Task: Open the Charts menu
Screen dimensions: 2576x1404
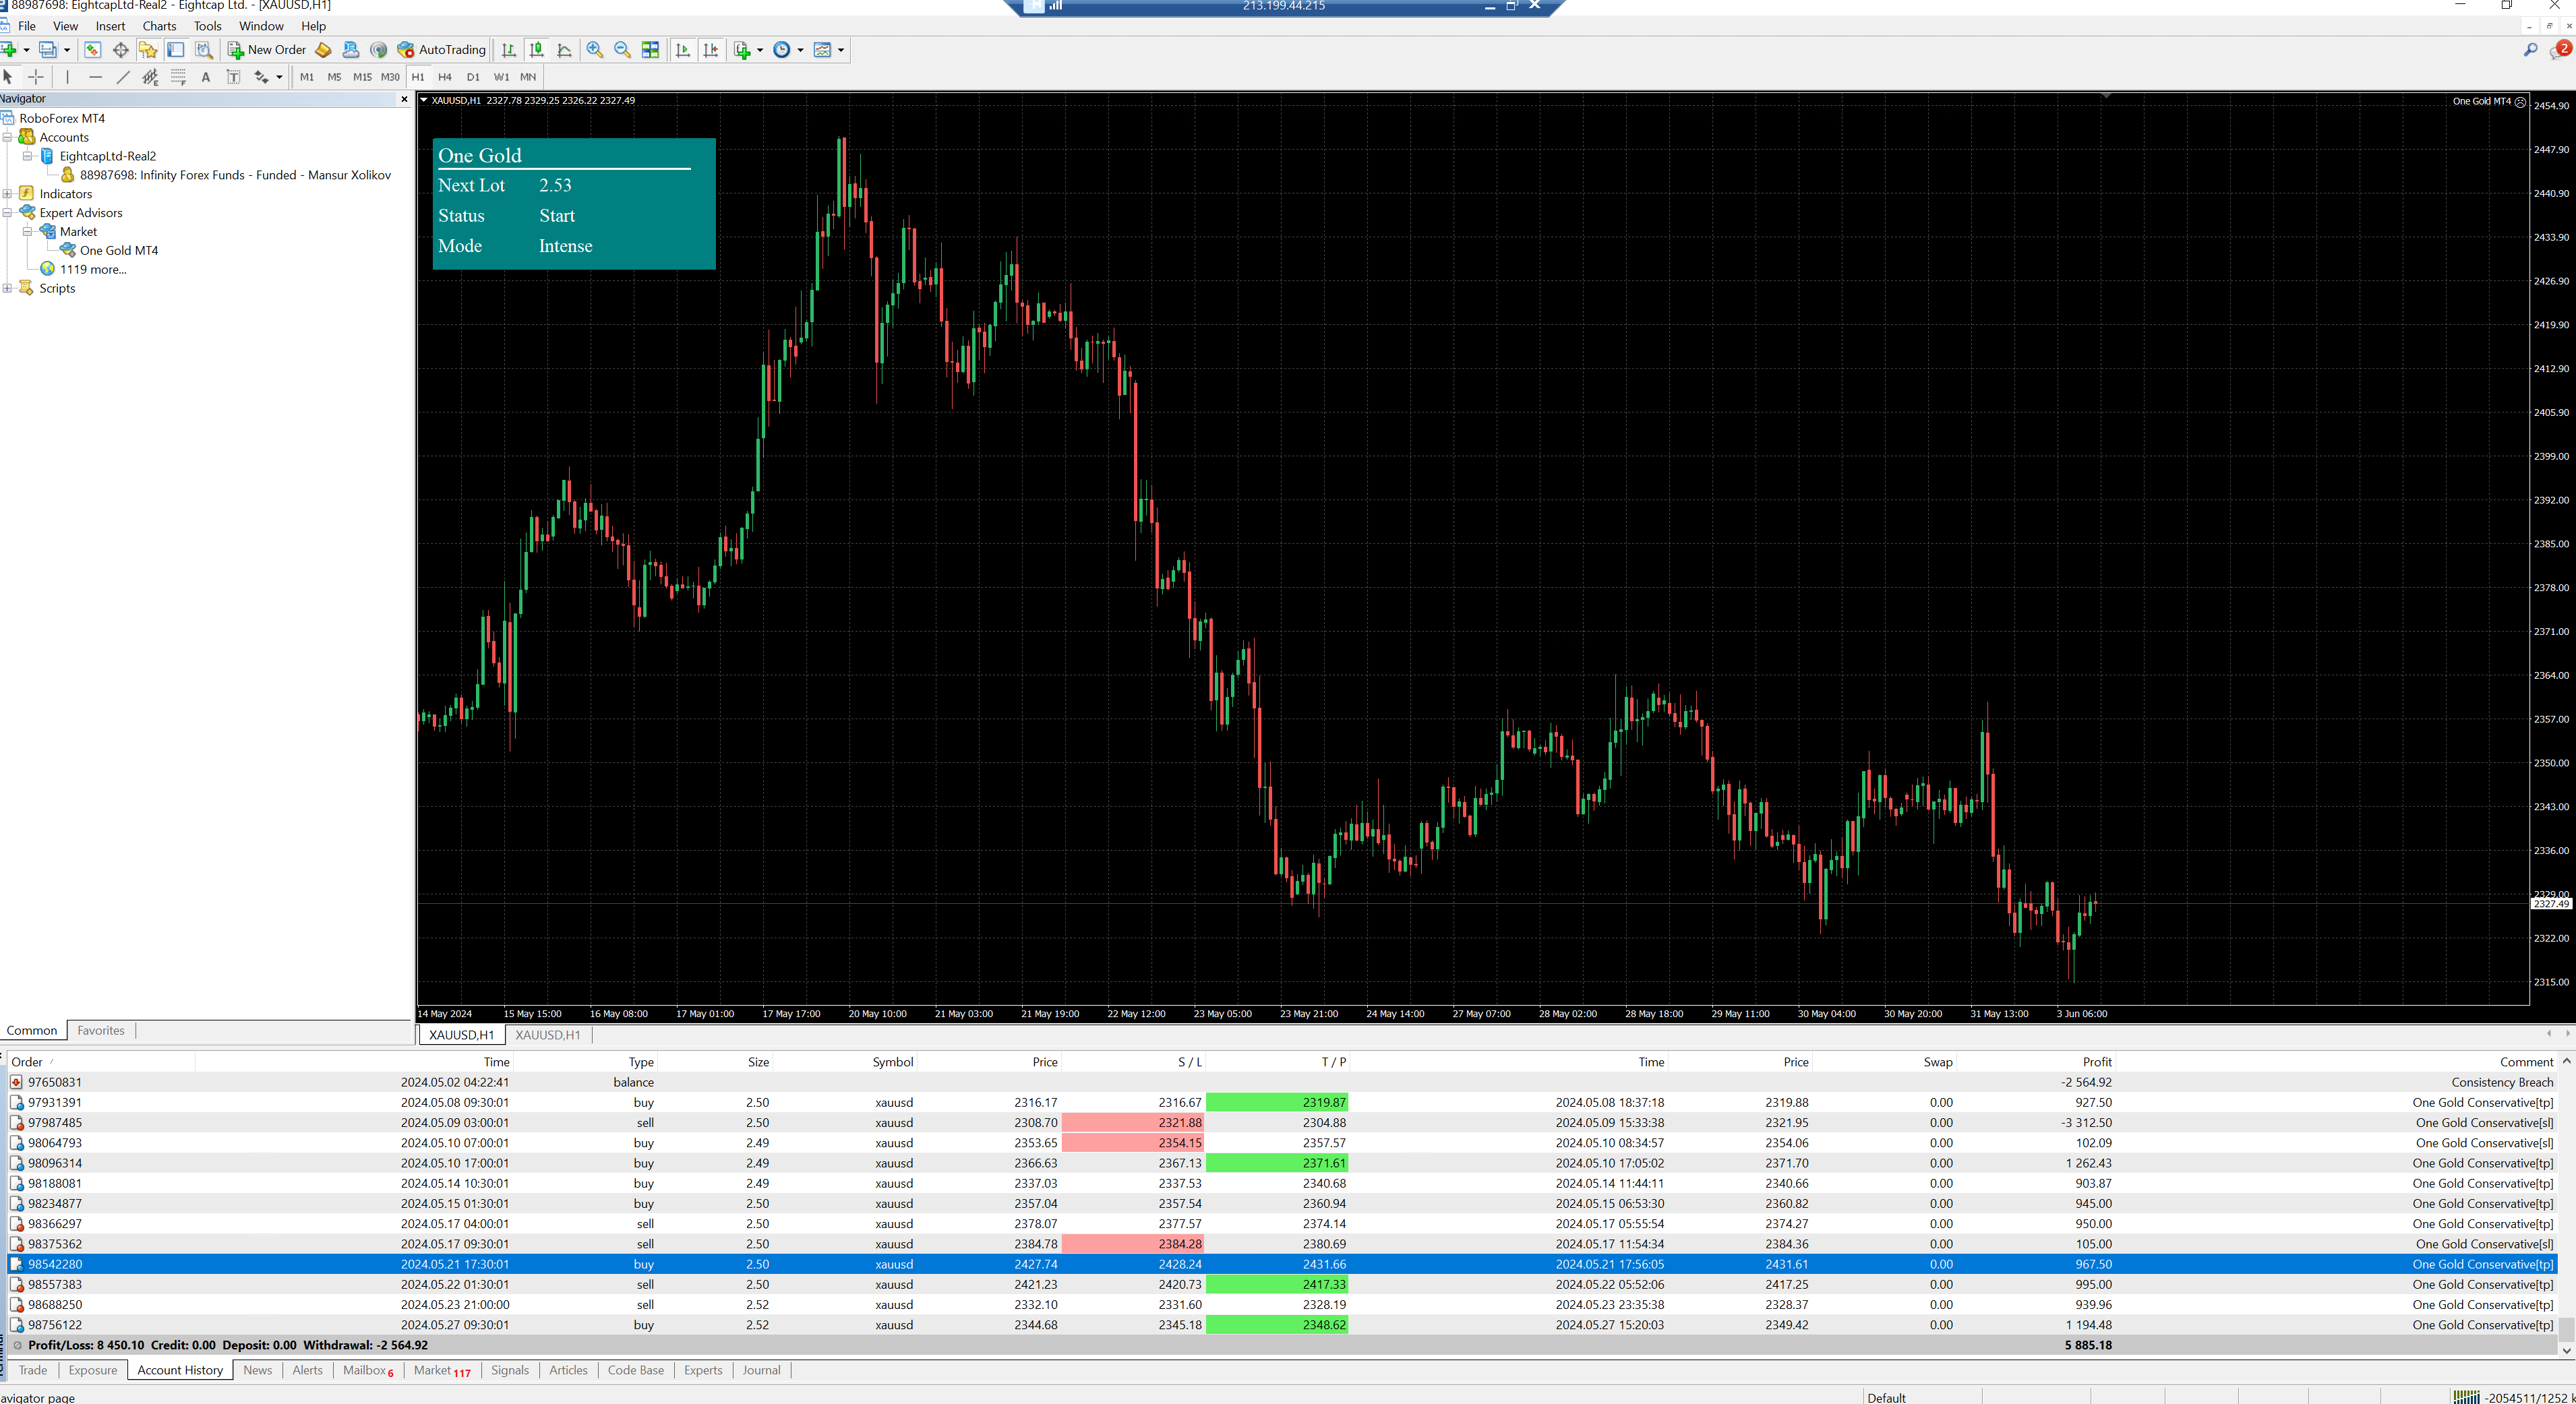Action: [x=159, y=26]
